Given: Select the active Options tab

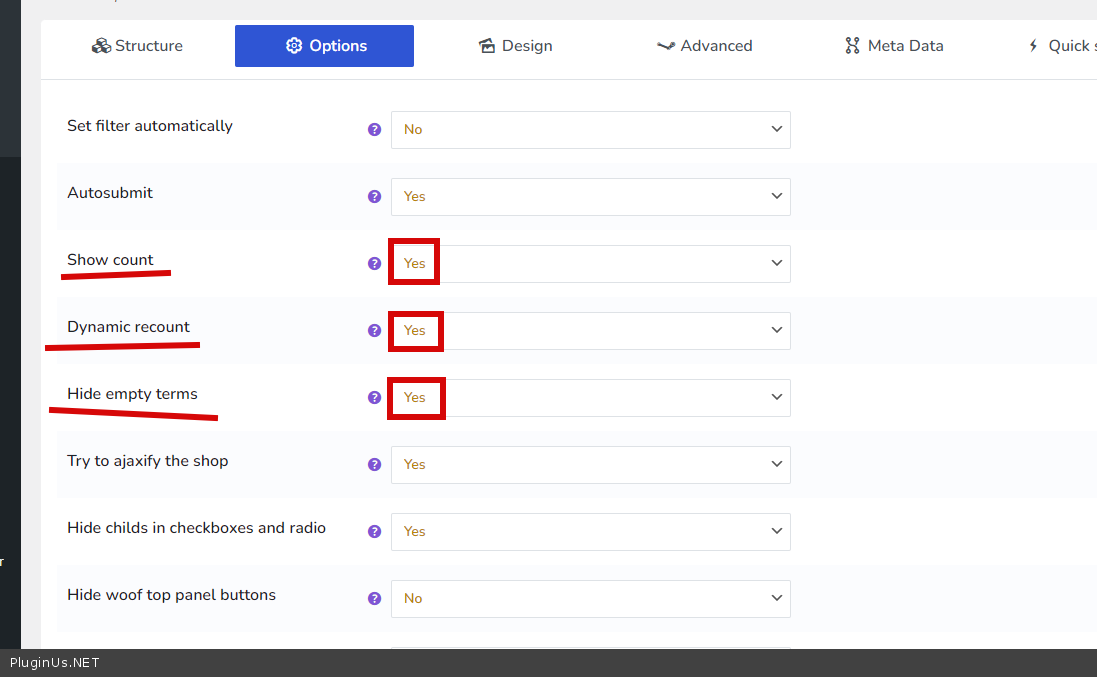Looking at the screenshot, I should [x=324, y=46].
